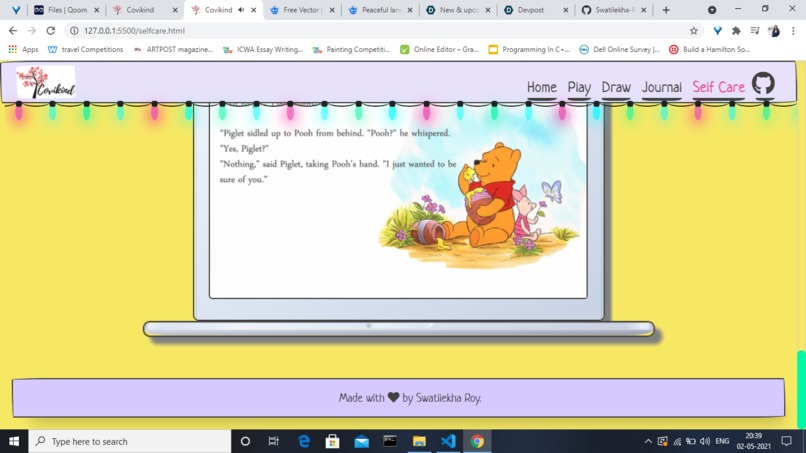The image size is (806, 453).
Task: Close the Files | Qoom tab
Action: pos(97,10)
